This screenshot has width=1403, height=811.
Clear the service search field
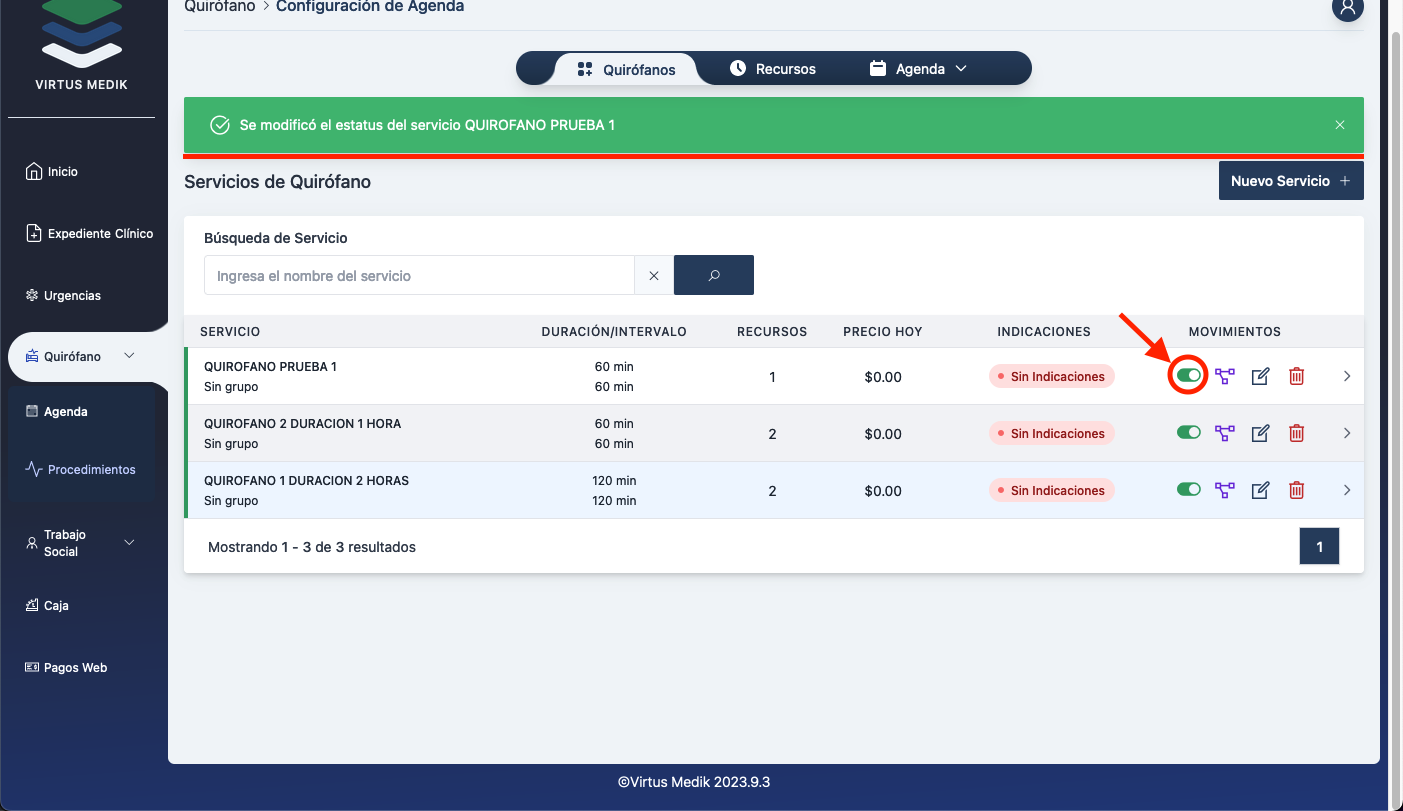tap(654, 276)
